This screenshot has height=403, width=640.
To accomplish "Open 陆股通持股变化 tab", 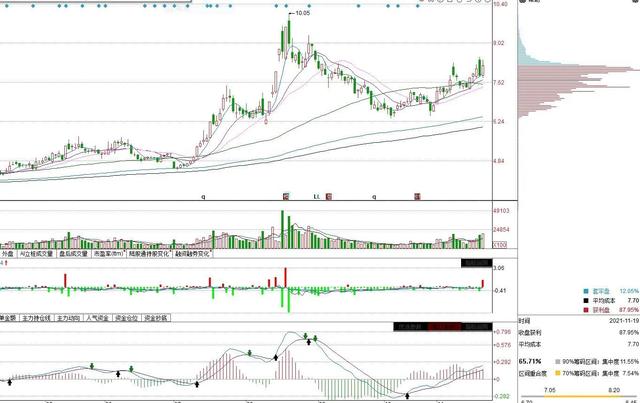I will 149,254.
